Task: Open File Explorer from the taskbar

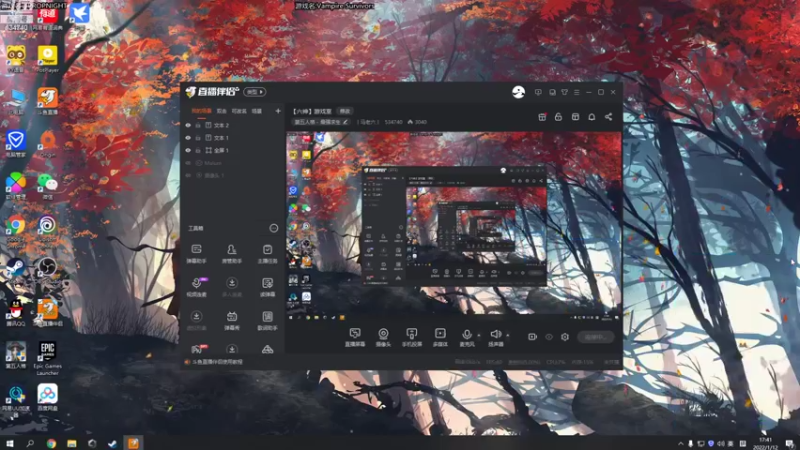Action: (x=71, y=443)
